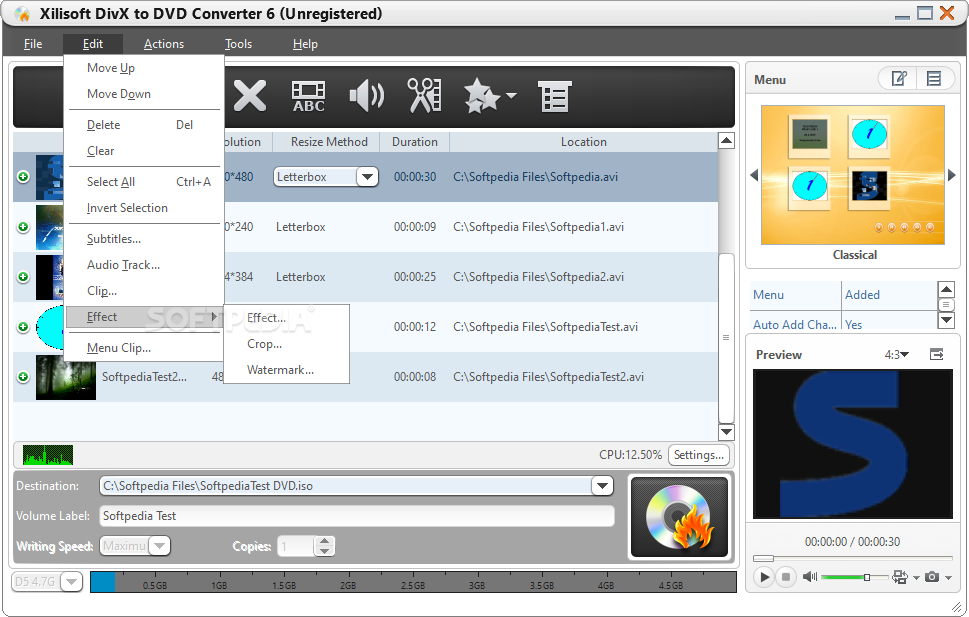The height and width of the screenshot is (617, 969).
Task: Click the list view toolbar icon
Action: click(555, 96)
